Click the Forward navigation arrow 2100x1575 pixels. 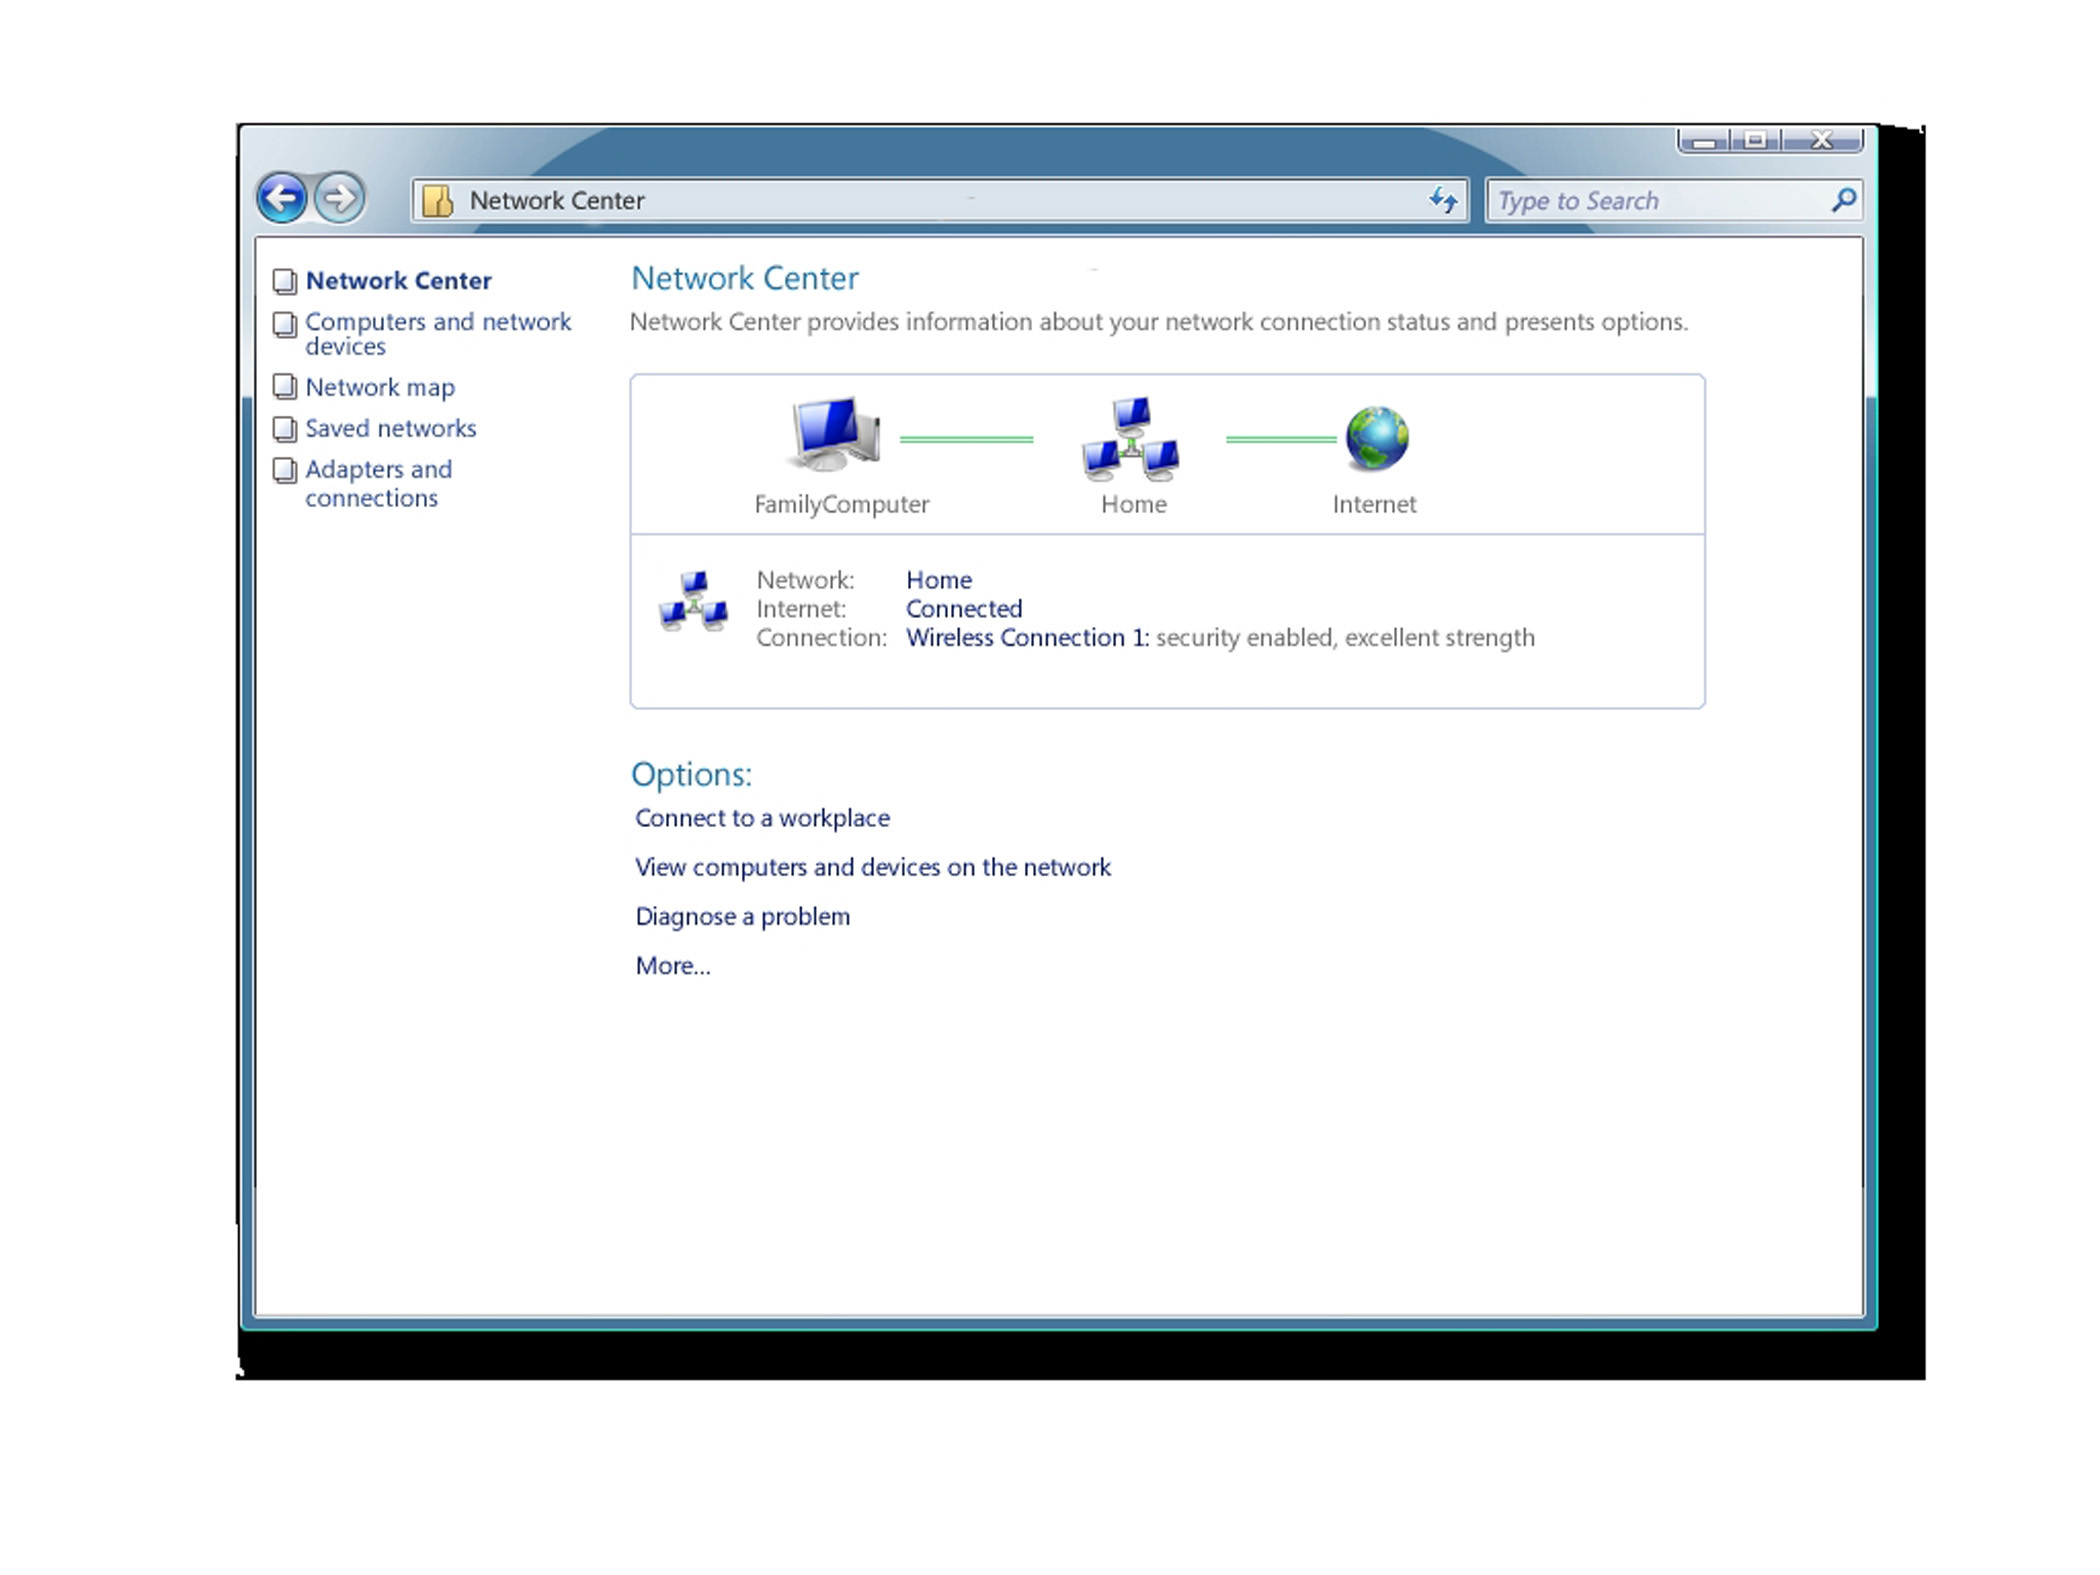(340, 197)
